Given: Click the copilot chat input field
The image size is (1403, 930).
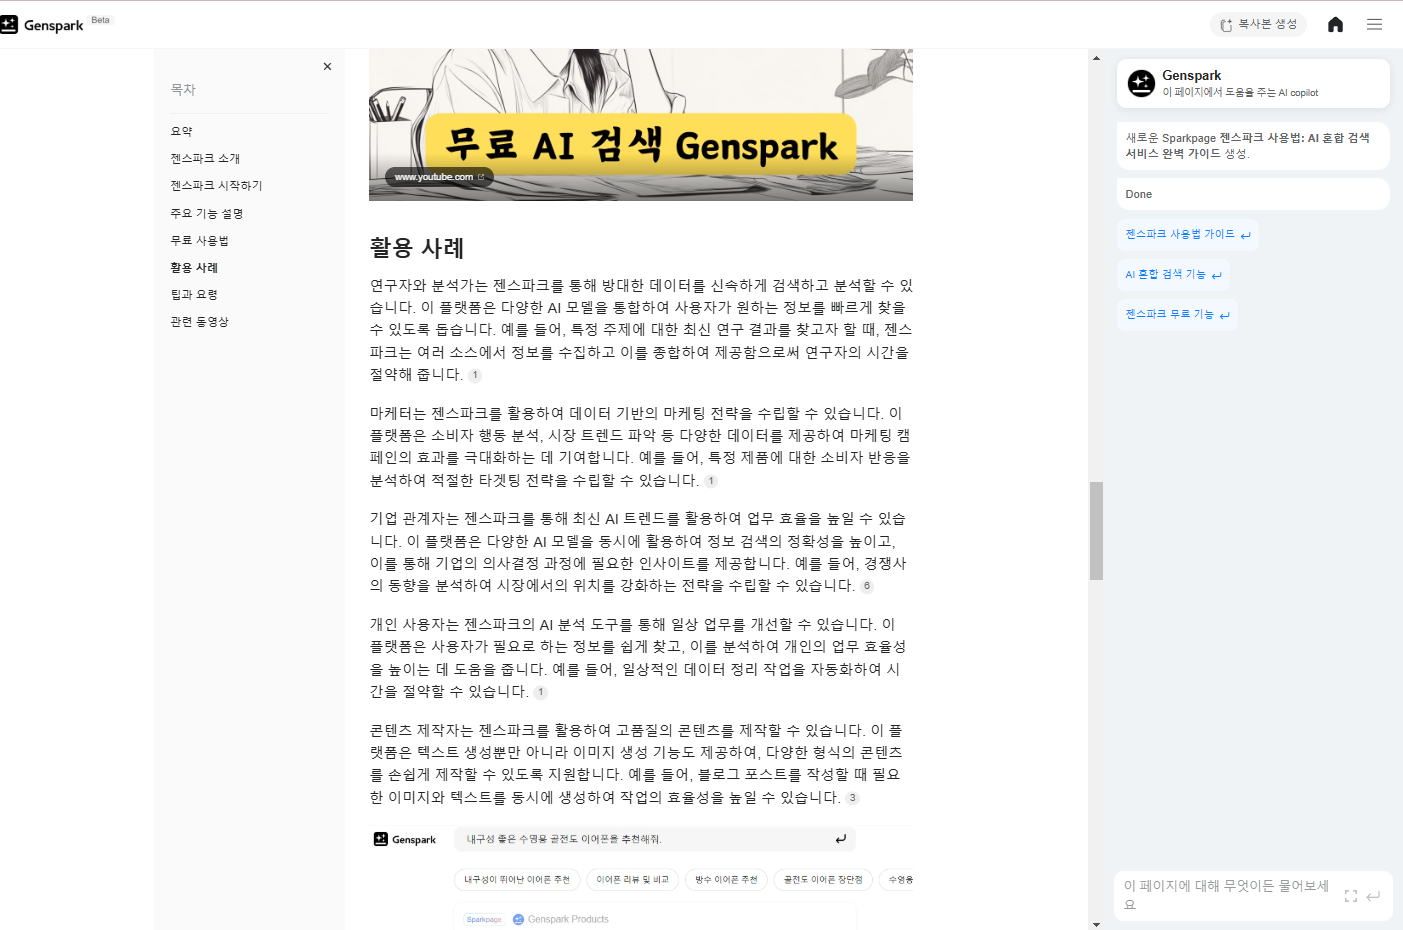Looking at the screenshot, I should click(x=1228, y=895).
